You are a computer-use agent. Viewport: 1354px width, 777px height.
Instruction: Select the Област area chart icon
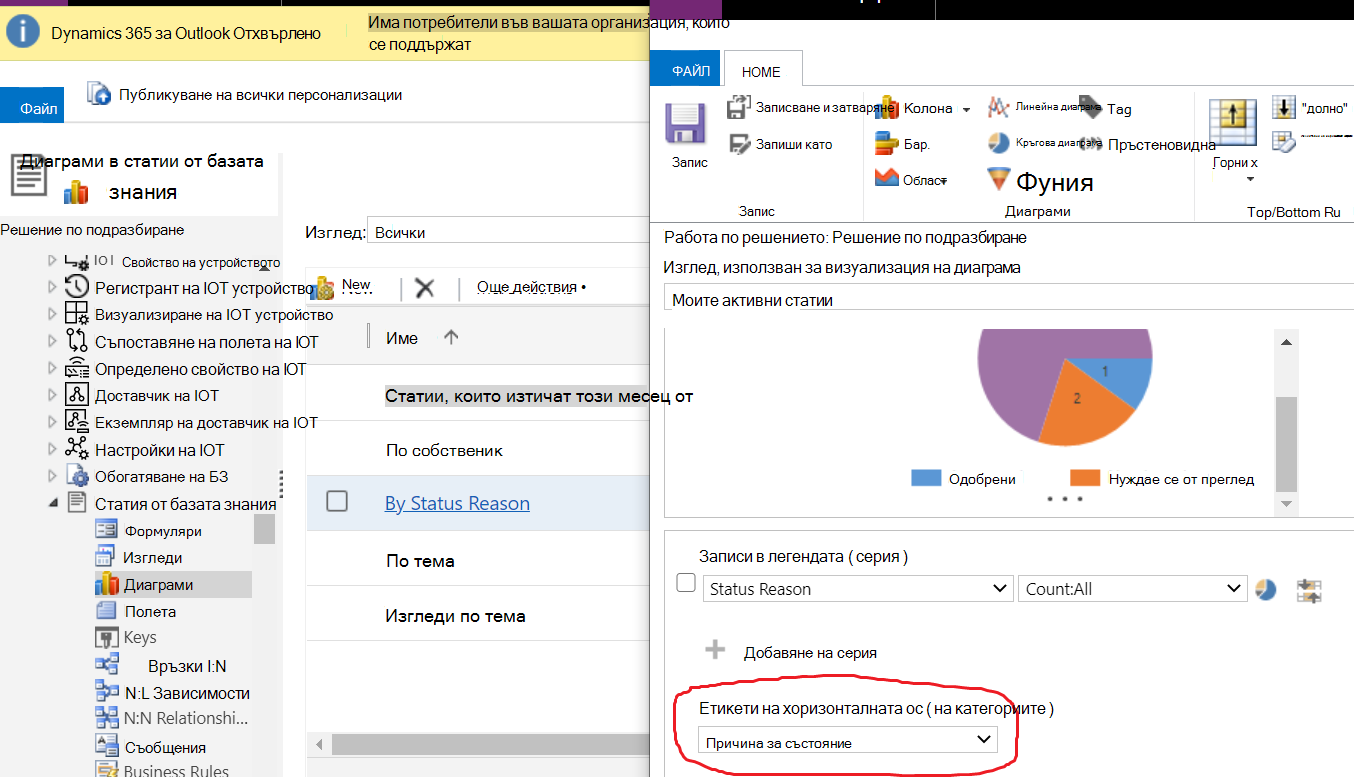pyautogui.click(x=887, y=178)
